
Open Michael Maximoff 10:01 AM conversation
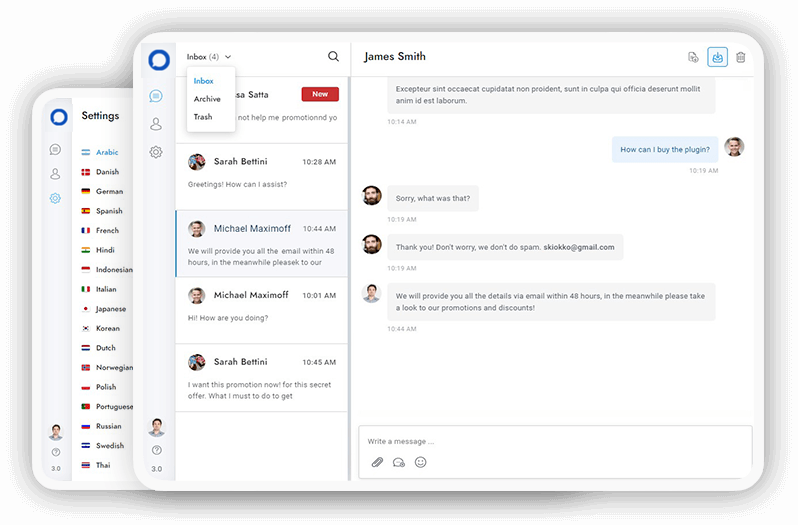click(x=262, y=310)
